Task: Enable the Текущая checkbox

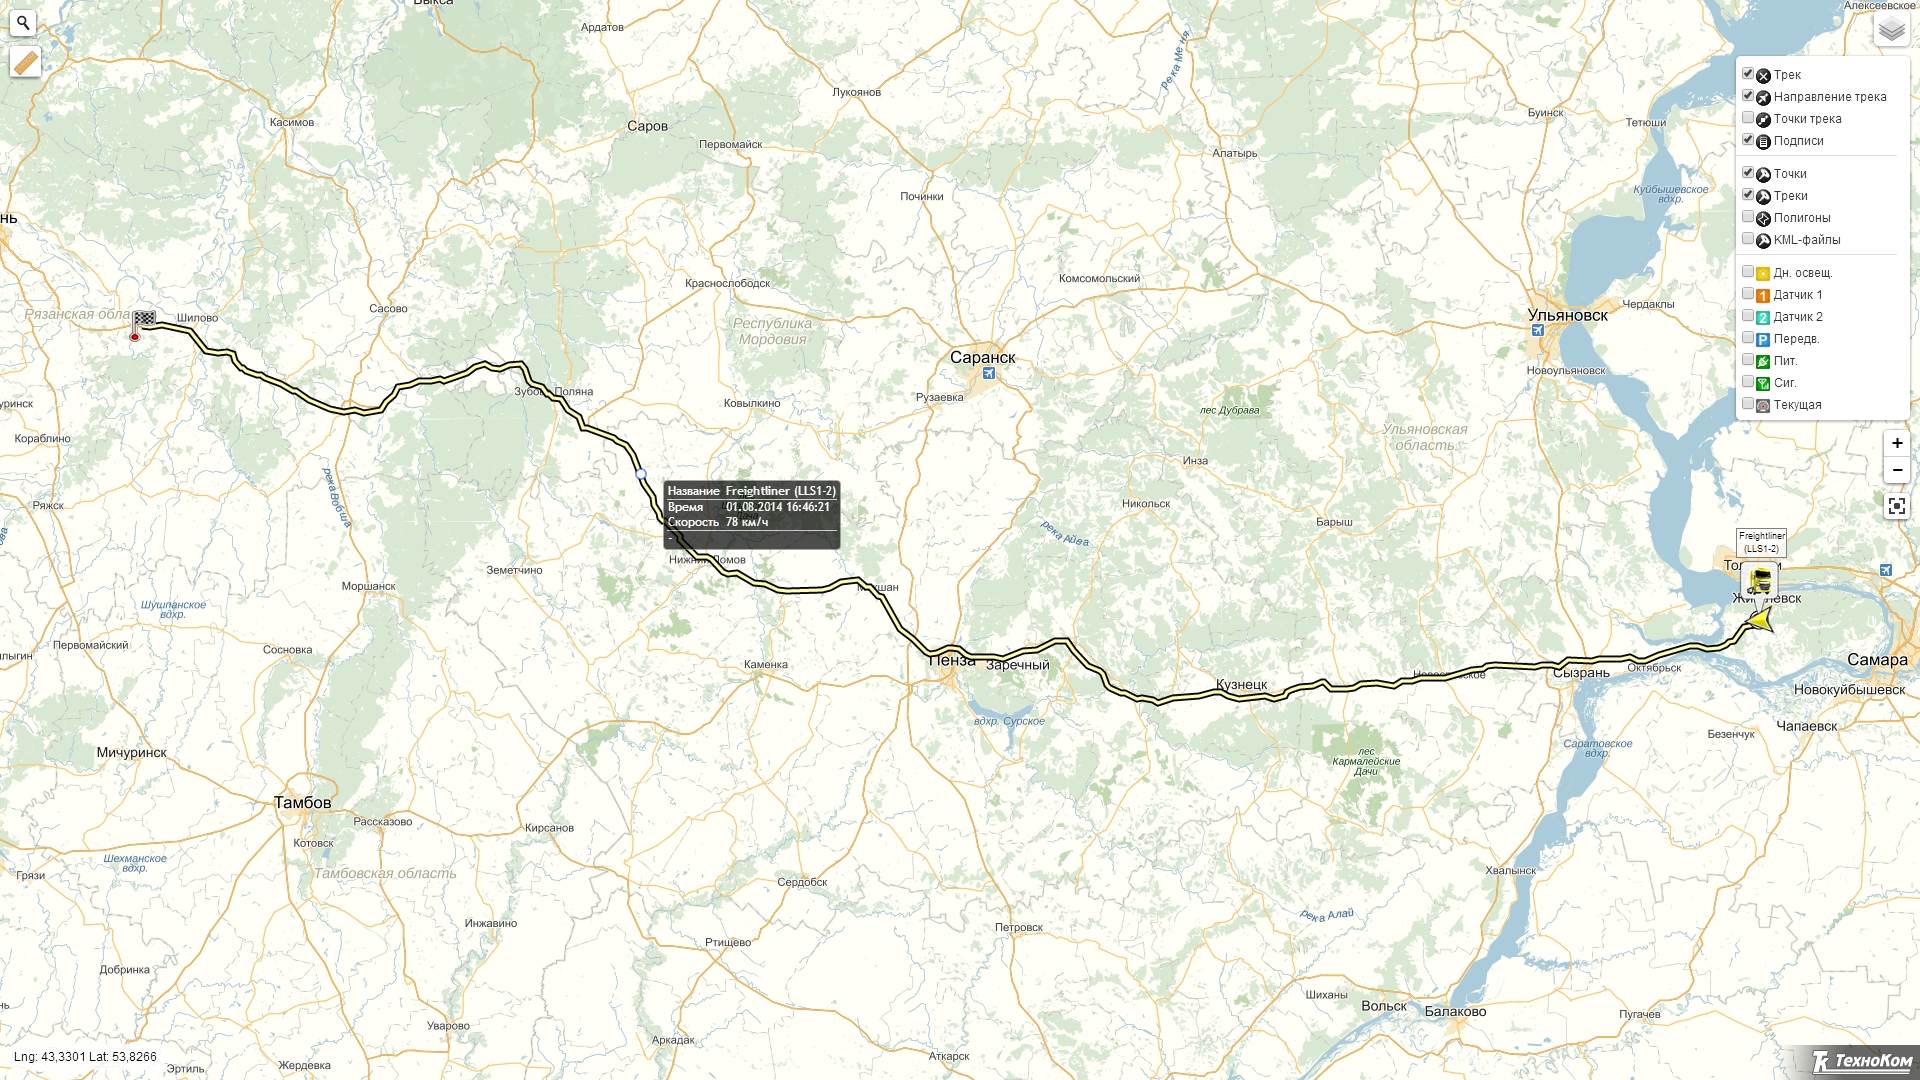Action: 1748,404
